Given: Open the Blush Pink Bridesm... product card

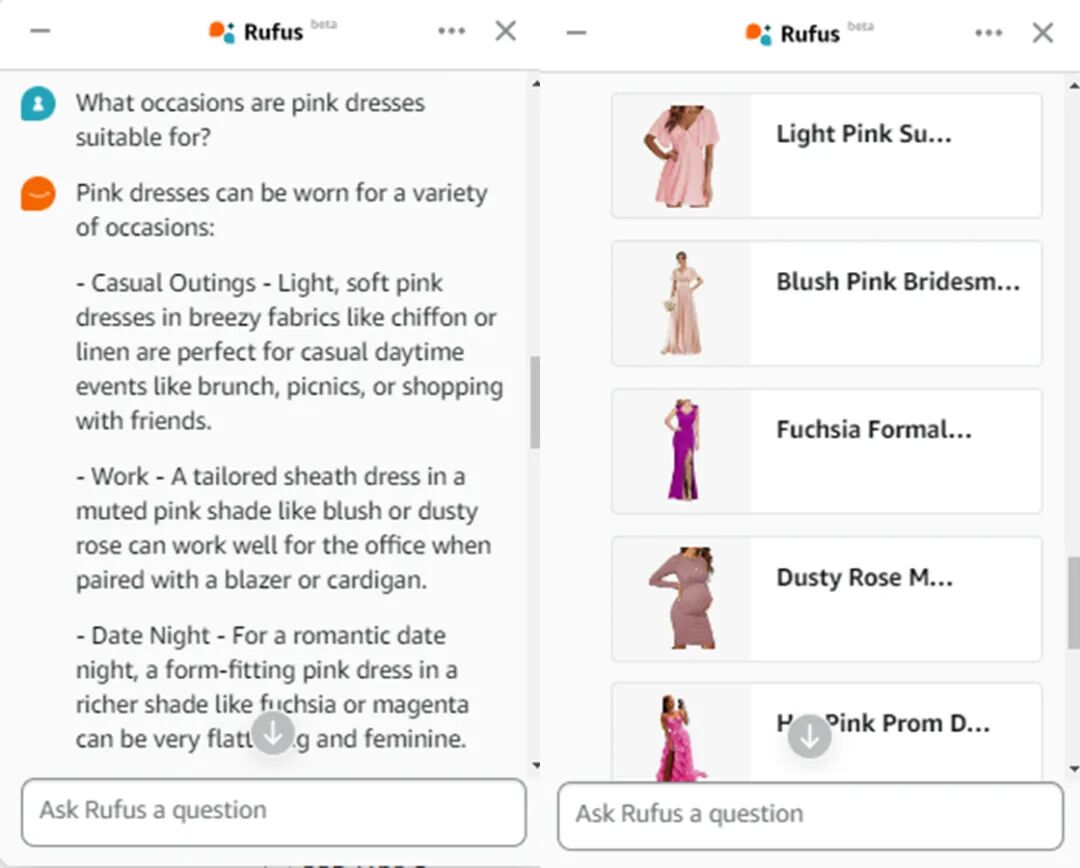Looking at the screenshot, I should pos(827,303).
